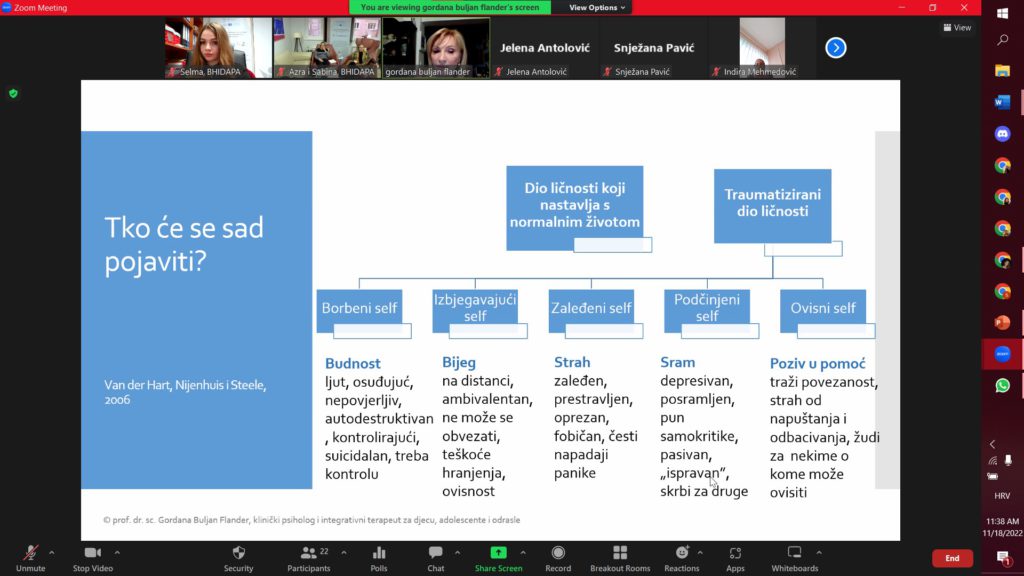Expand audio options arrow next to Unmute
The height and width of the screenshot is (576, 1024).
click(52, 552)
